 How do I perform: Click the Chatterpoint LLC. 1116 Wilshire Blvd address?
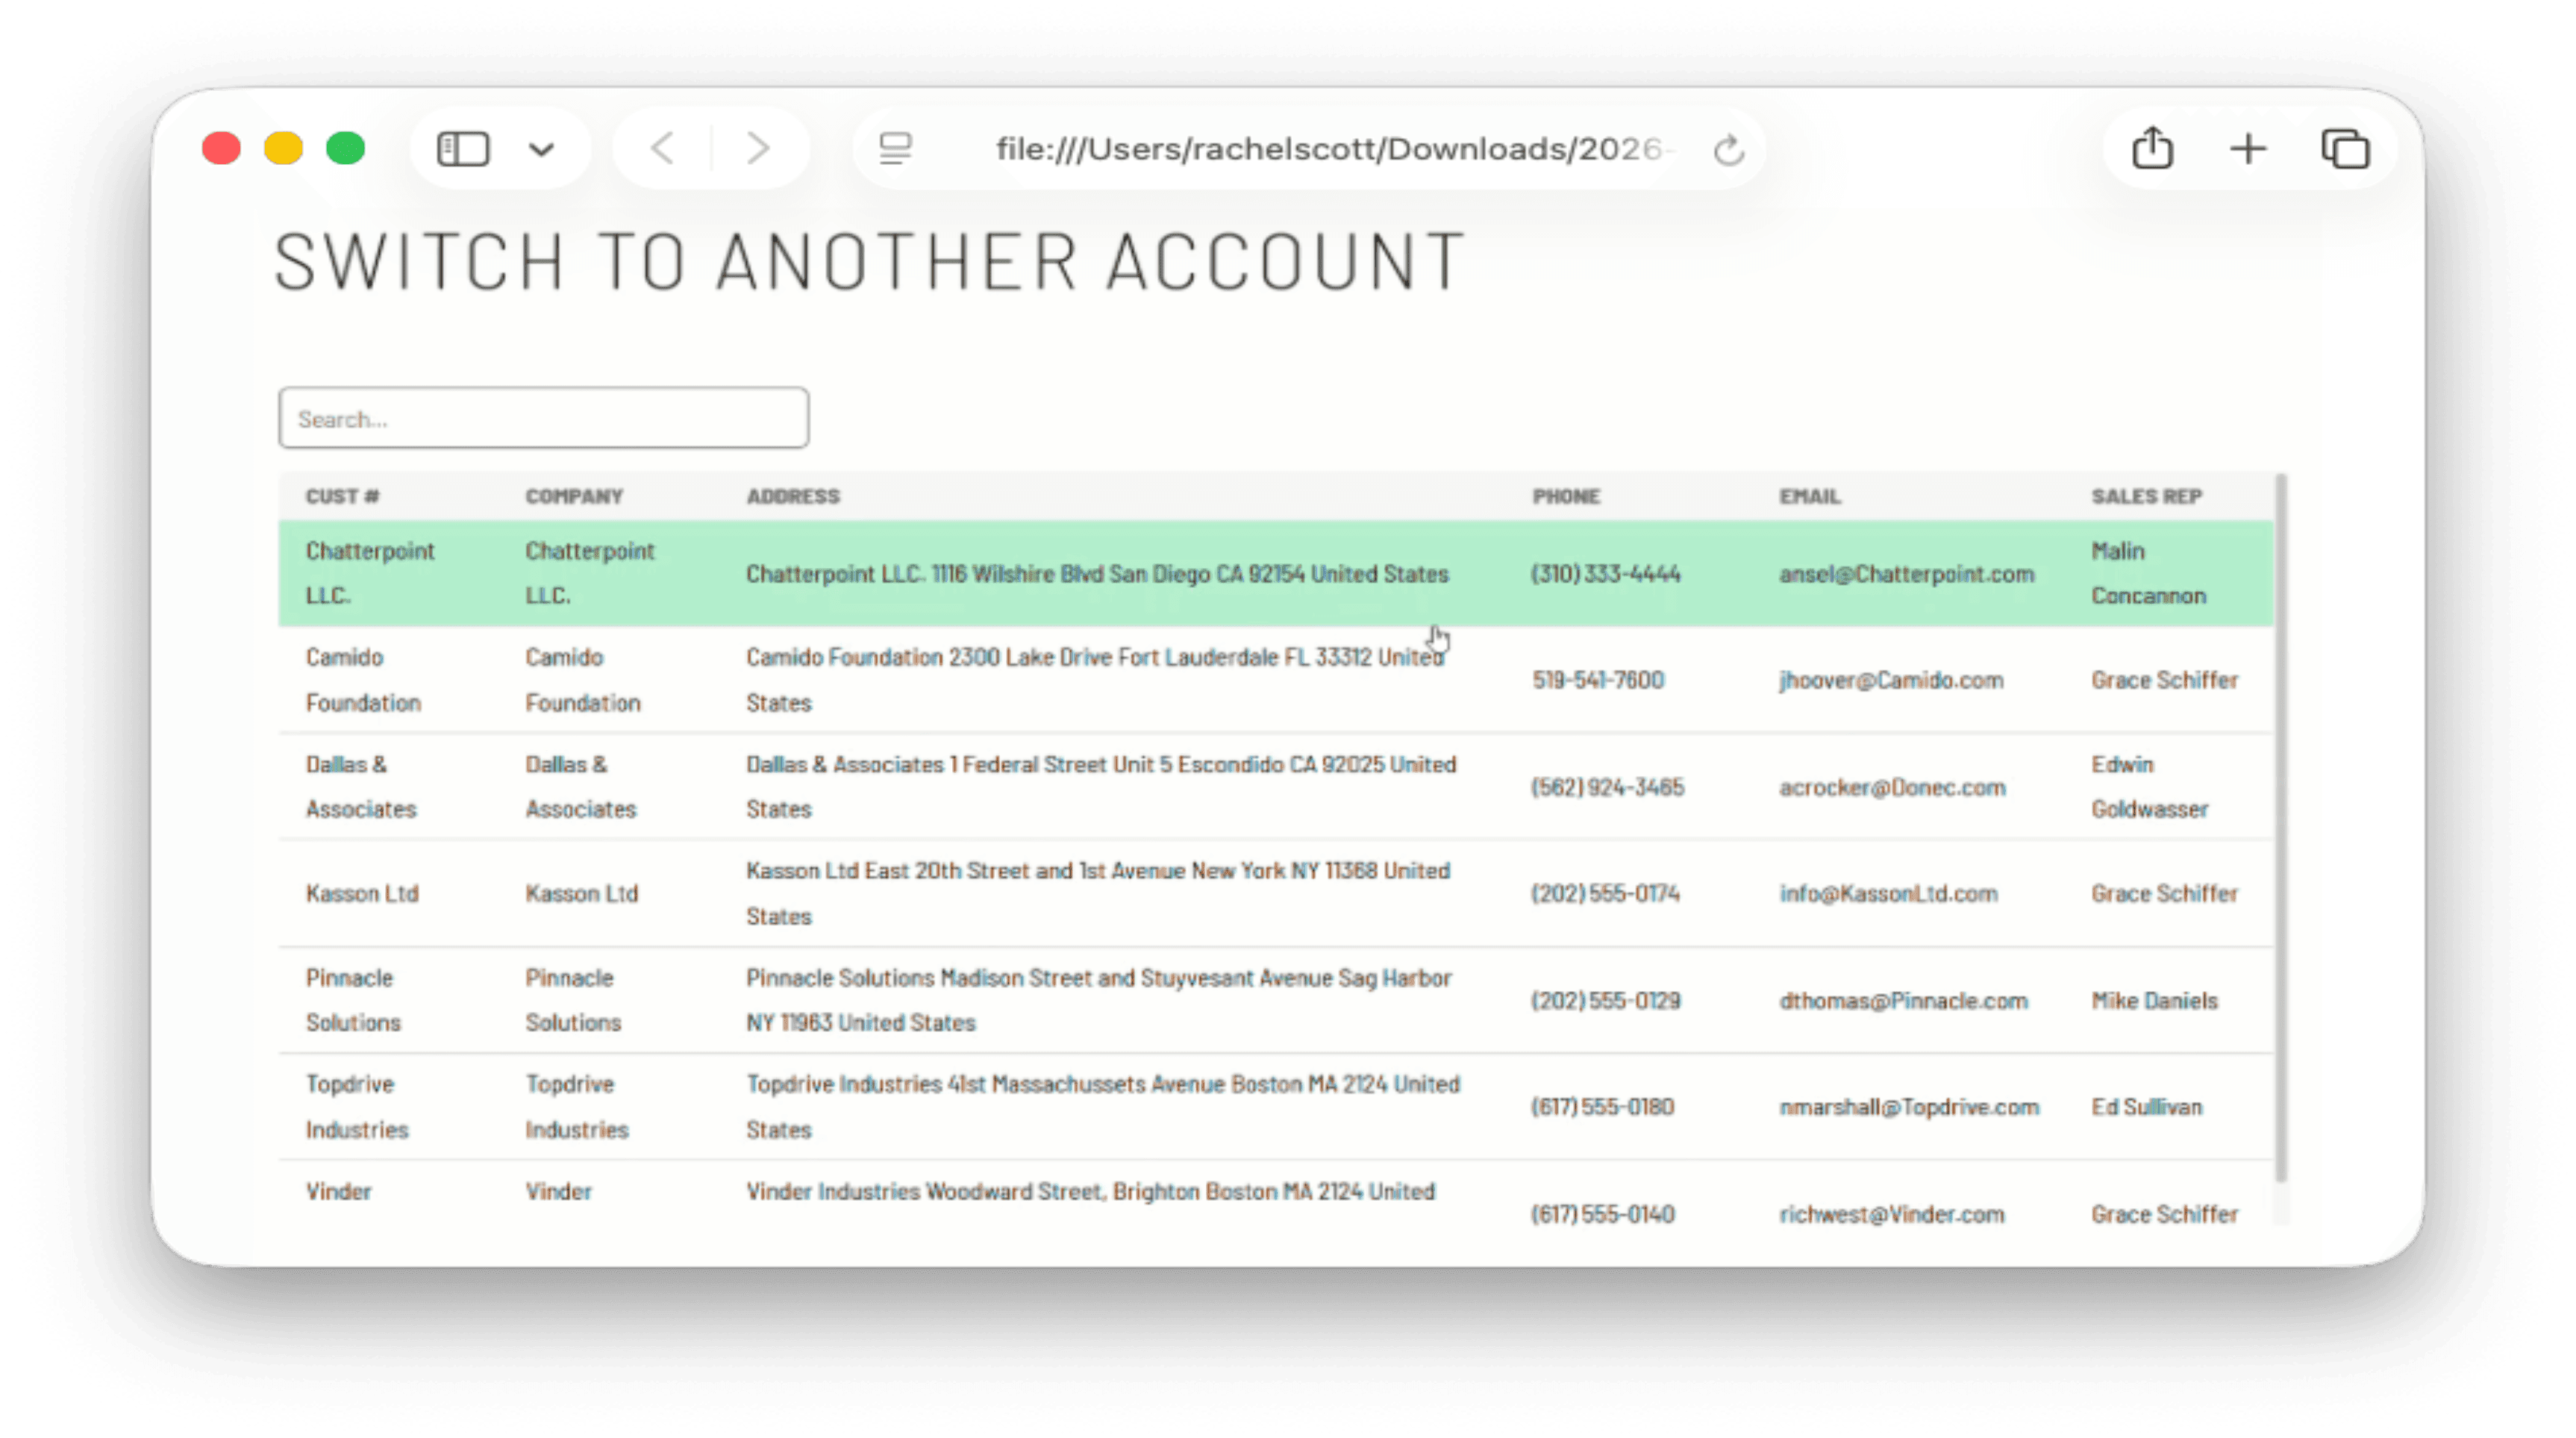(x=1097, y=574)
